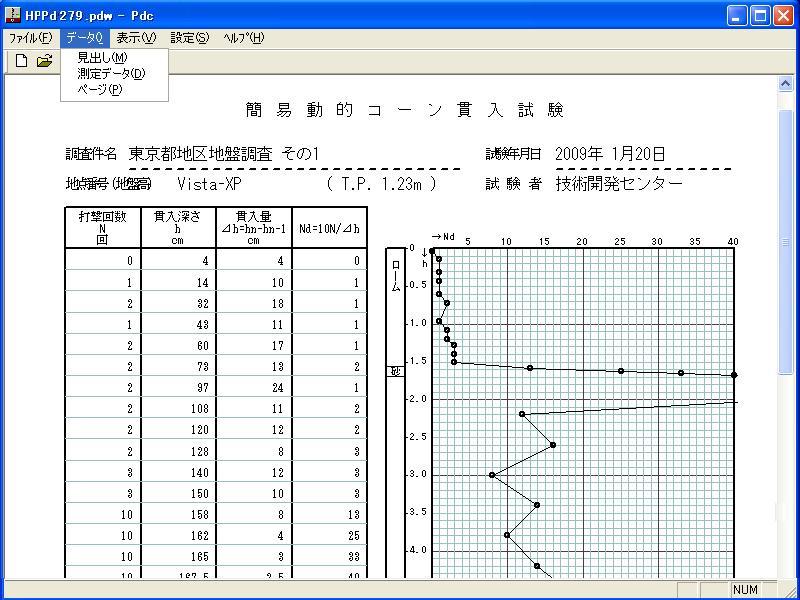Open the ファイル(F) menu
Screen dimensions: 800x600
click(x=29, y=37)
